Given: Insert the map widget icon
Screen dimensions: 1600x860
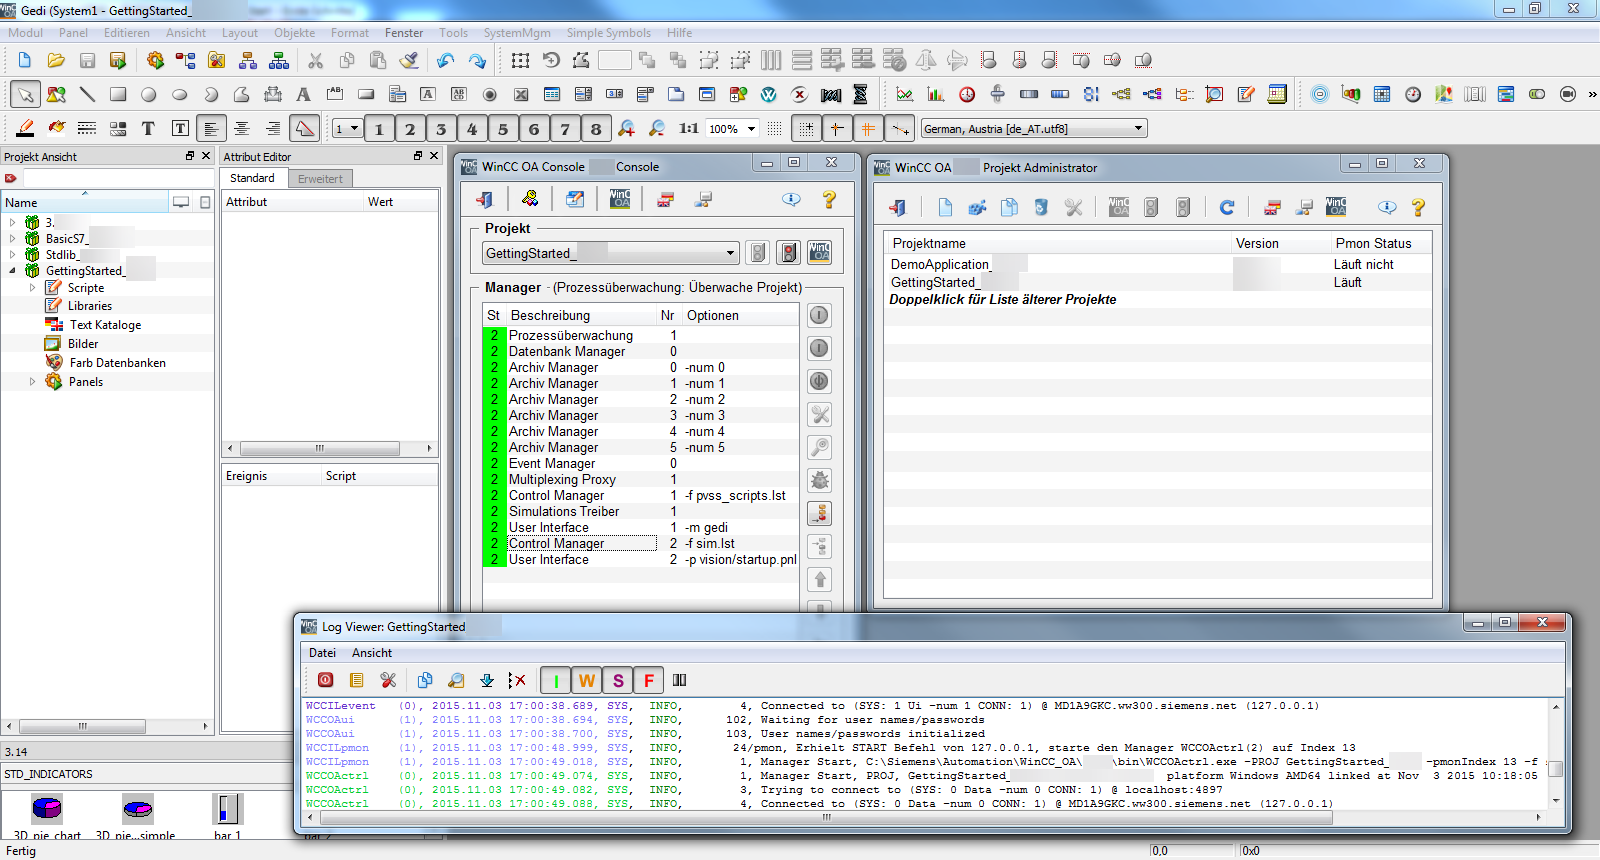Looking at the screenshot, I should pyautogui.click(x=1444, y=95).
